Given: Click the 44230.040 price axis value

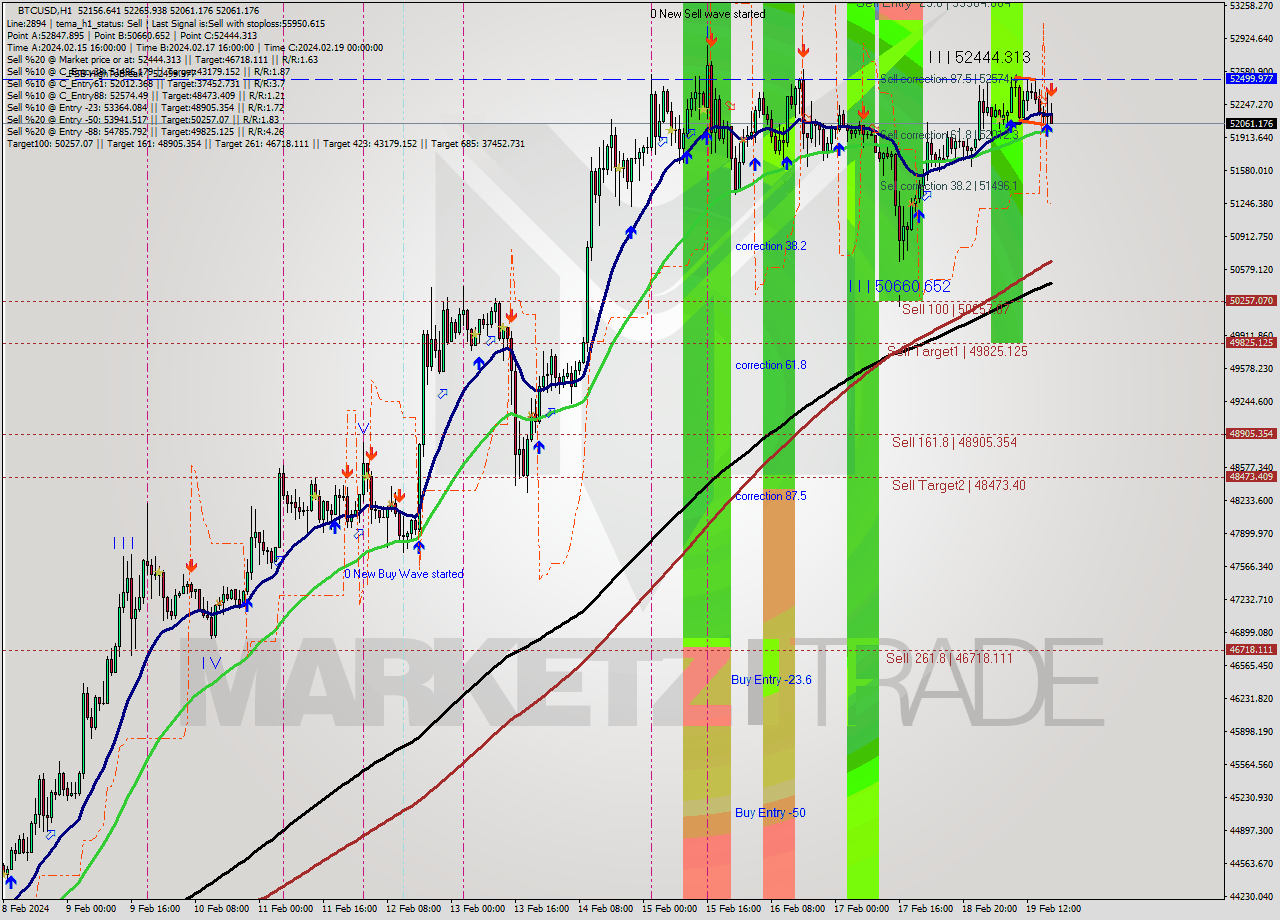Looking at the screenshot, I should click(x=1251, y=896).
